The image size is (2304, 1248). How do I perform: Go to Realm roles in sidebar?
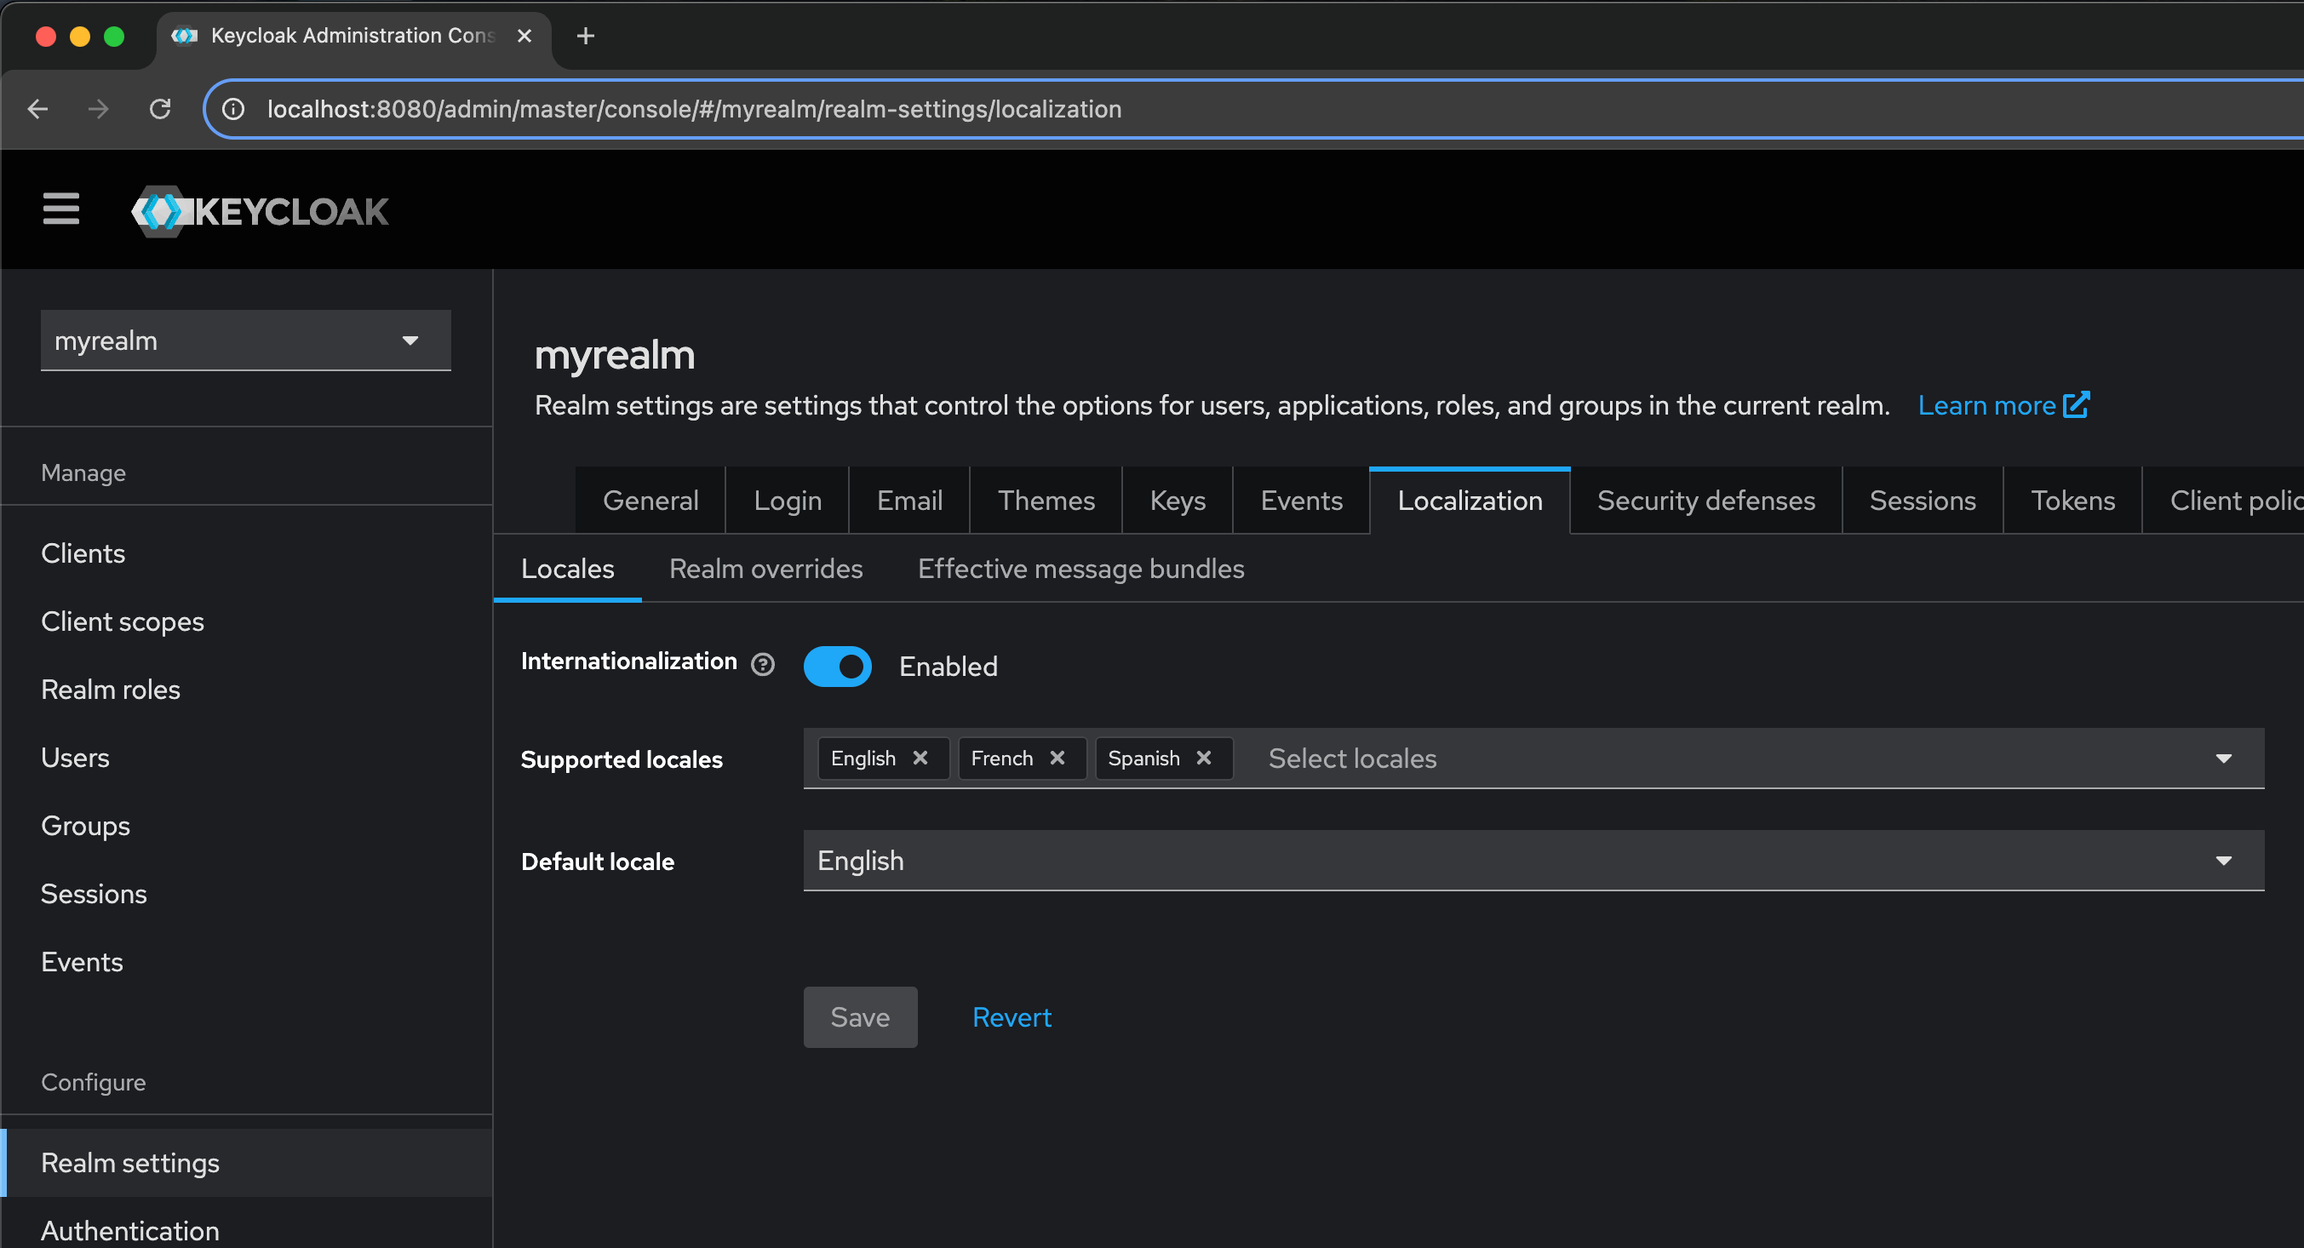click(x=246, y=689)
